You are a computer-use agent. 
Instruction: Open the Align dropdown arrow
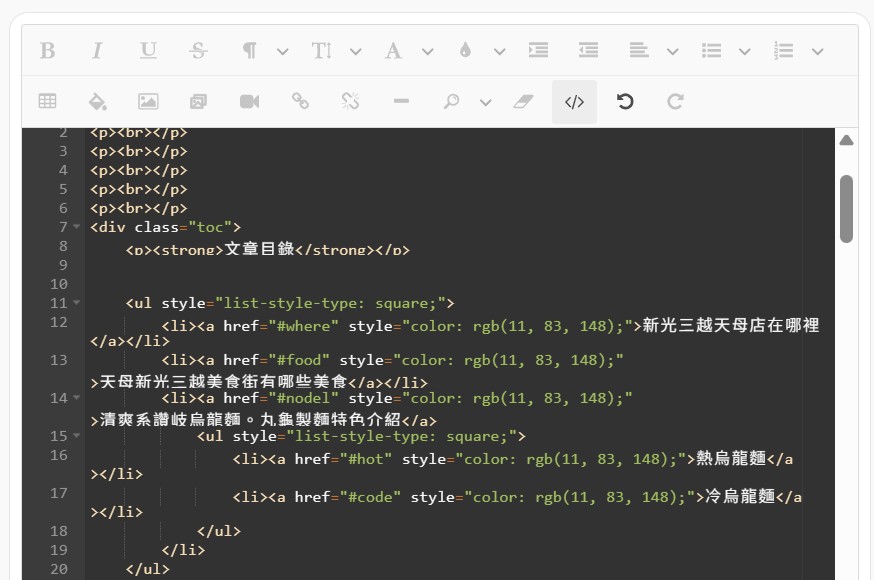coord(673,52)
